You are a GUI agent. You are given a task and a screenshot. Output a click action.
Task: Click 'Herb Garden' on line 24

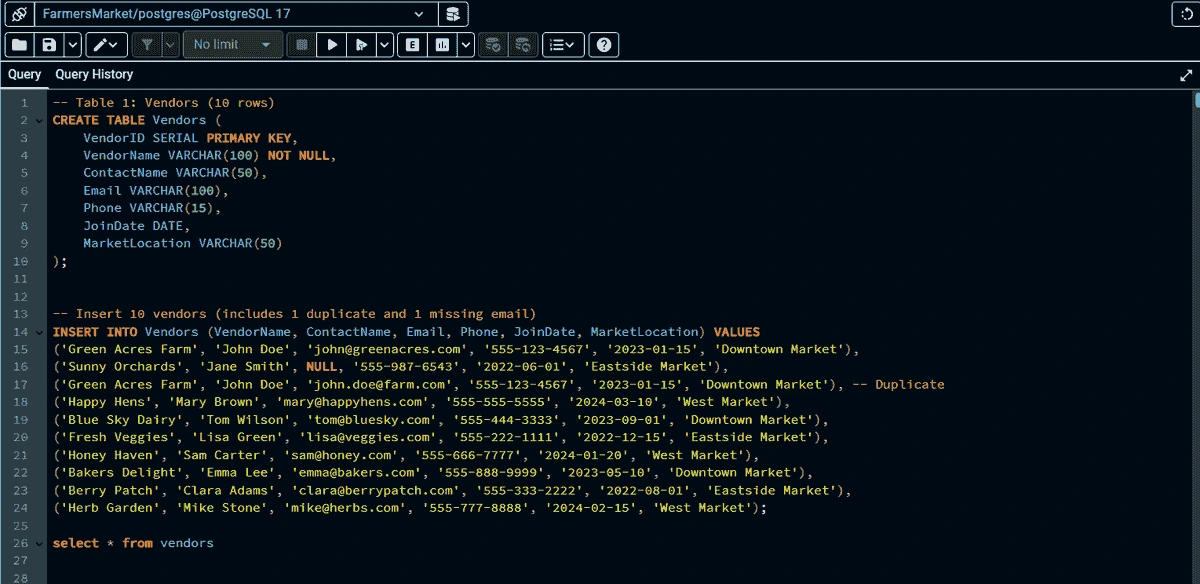tap(107, 508)
